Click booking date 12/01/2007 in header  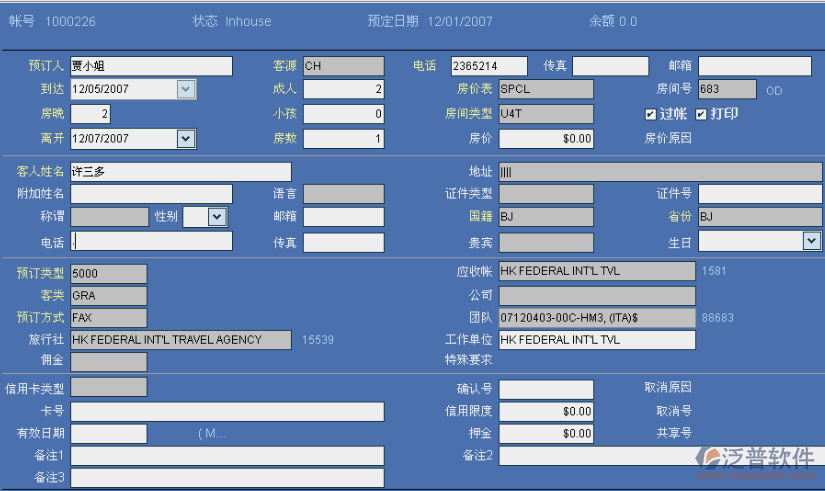[x=460, y=22]
